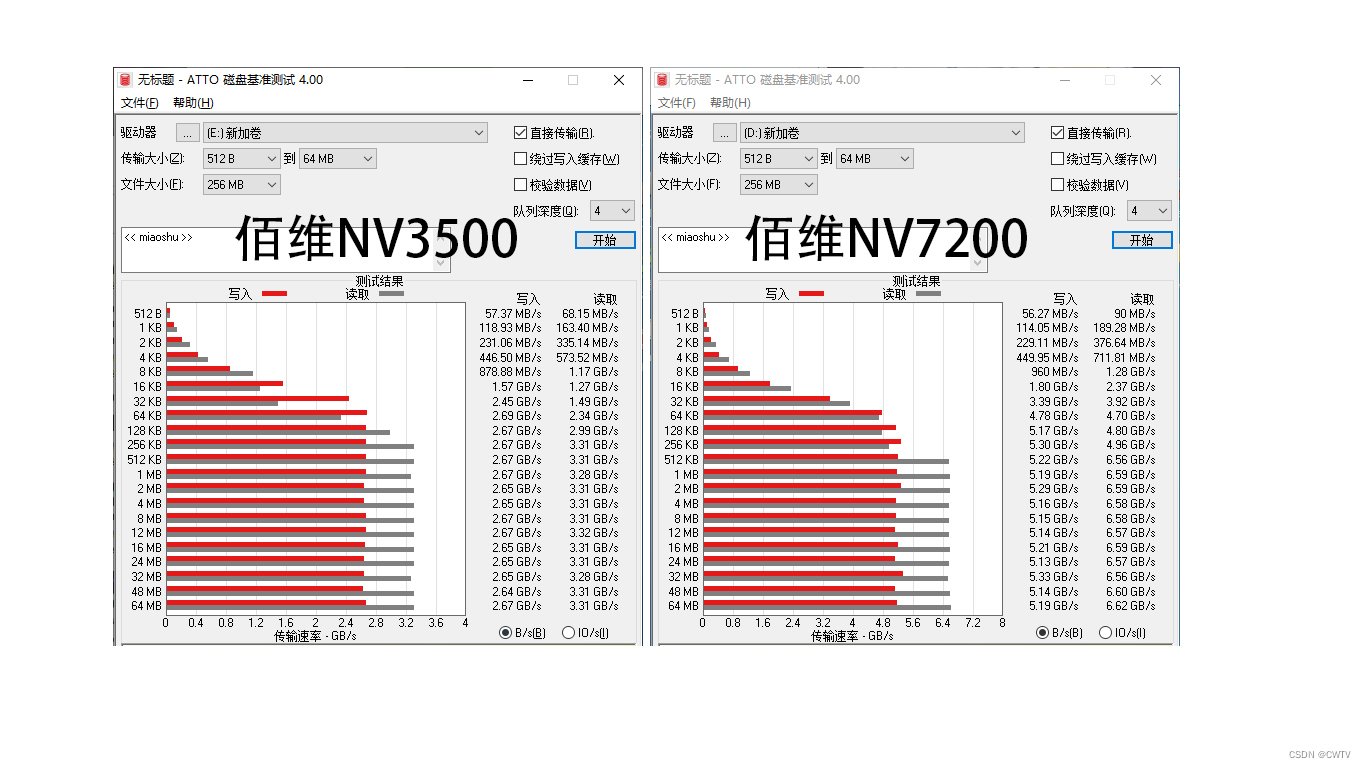This screenshot has height=768, width=1366.
Task: Click the 711.81 MB/s read value in the right window
Action: coord(1124,357)
